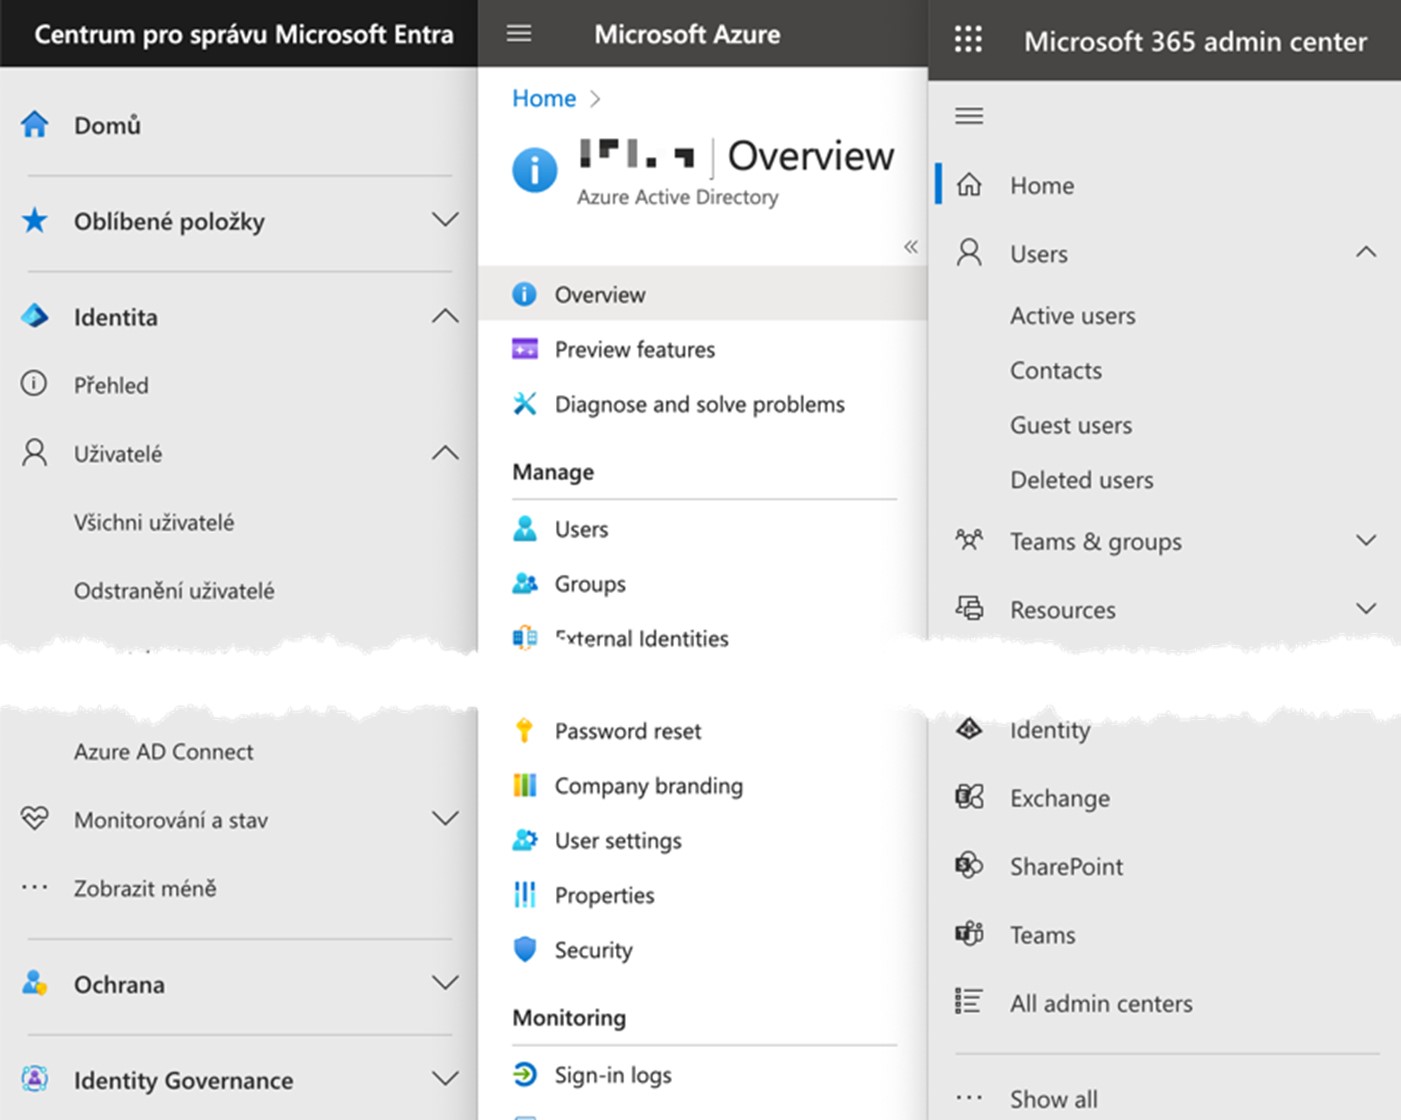Screen dimensions: 1401x1120
Task: Click the Exchange admin center icon
Action: pyautogui.click(x=969, y=797)
